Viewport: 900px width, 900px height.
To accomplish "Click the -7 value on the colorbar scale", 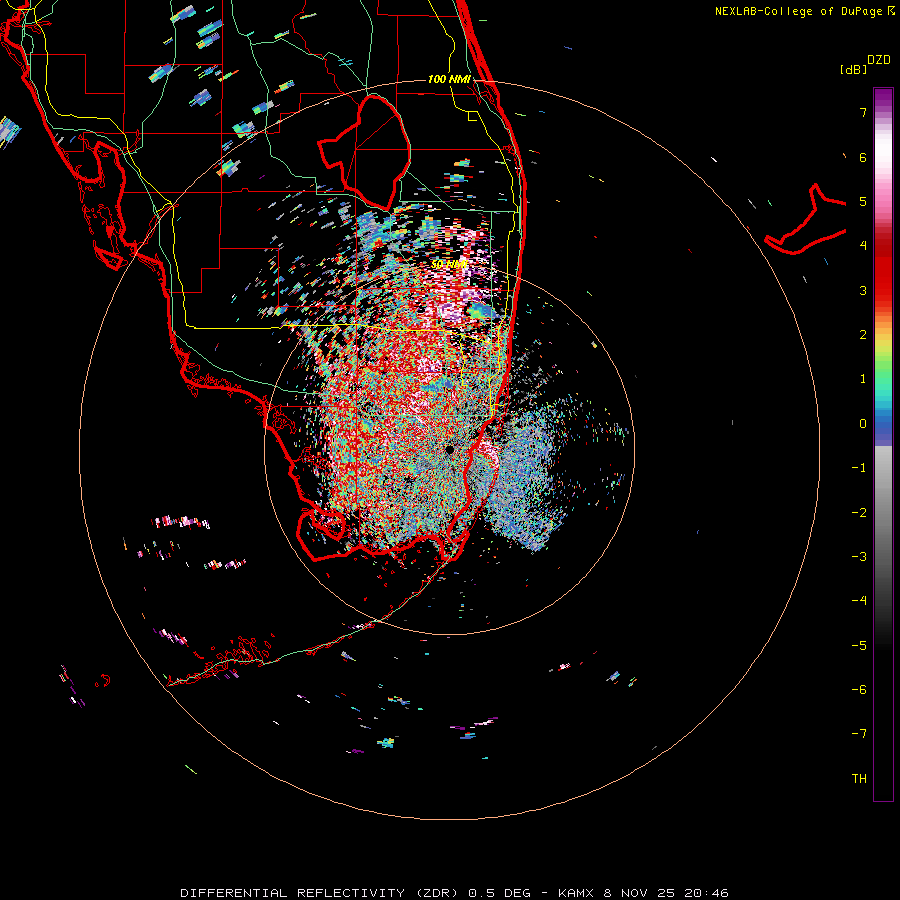I will [859, 734].
